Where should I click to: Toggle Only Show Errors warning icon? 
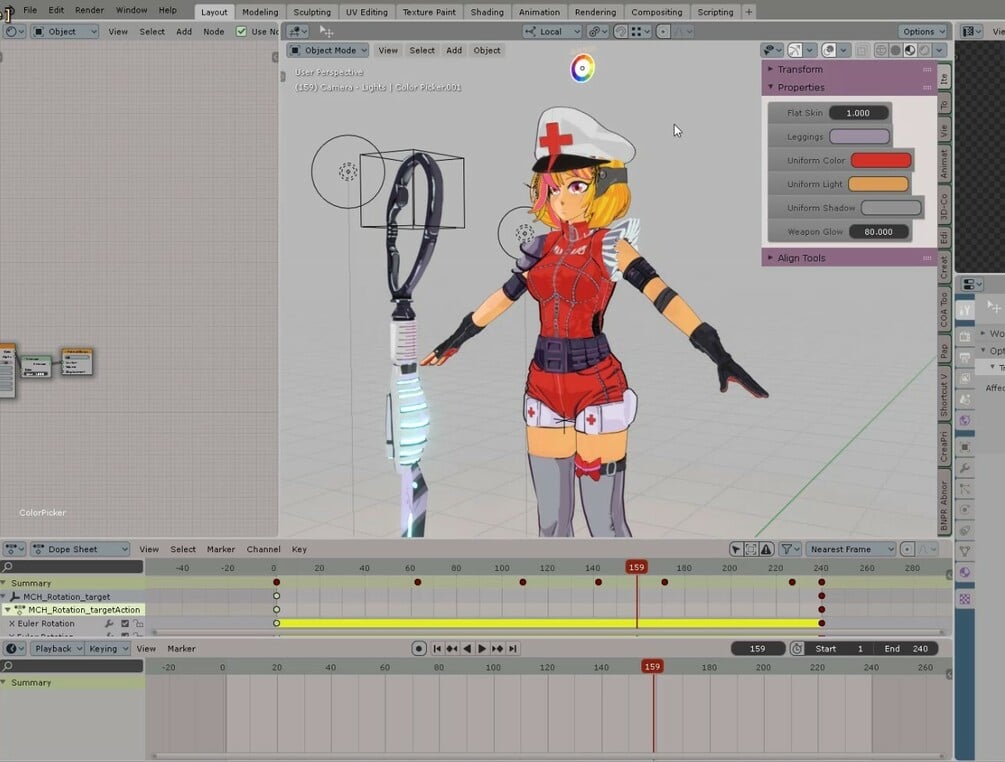pos(766,549)
